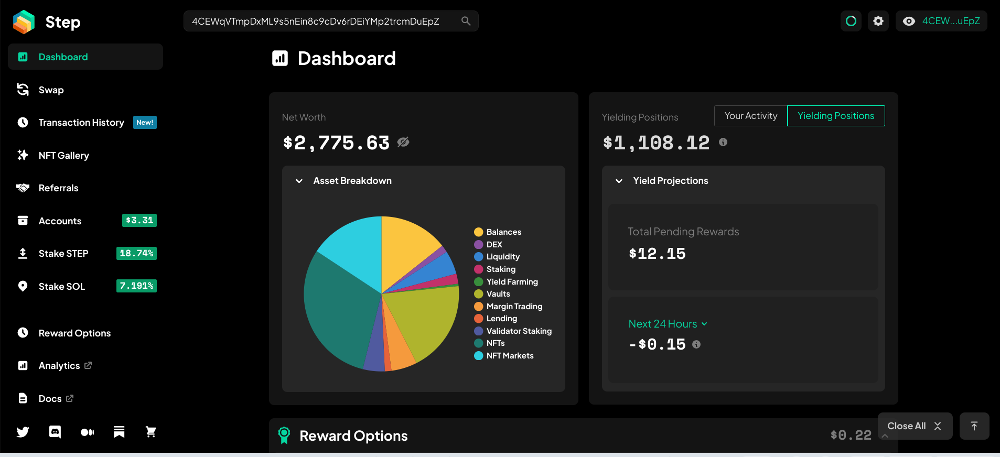Toggle NFT Markets legend entry
The image size is (1000, 457).
(504, 356)
